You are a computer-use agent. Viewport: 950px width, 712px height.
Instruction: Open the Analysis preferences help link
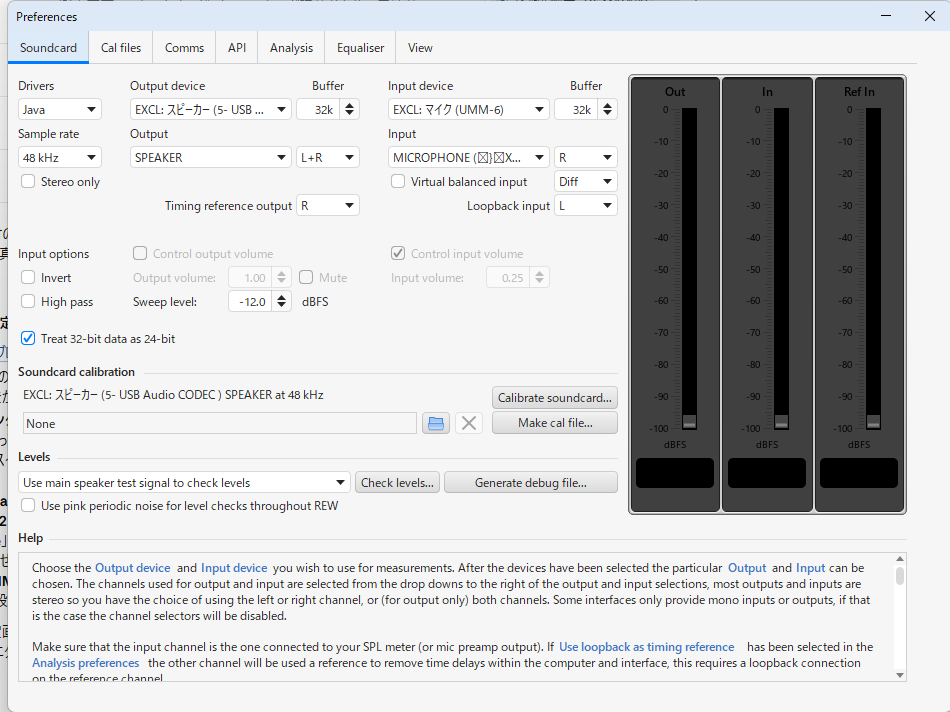[85, 663]
